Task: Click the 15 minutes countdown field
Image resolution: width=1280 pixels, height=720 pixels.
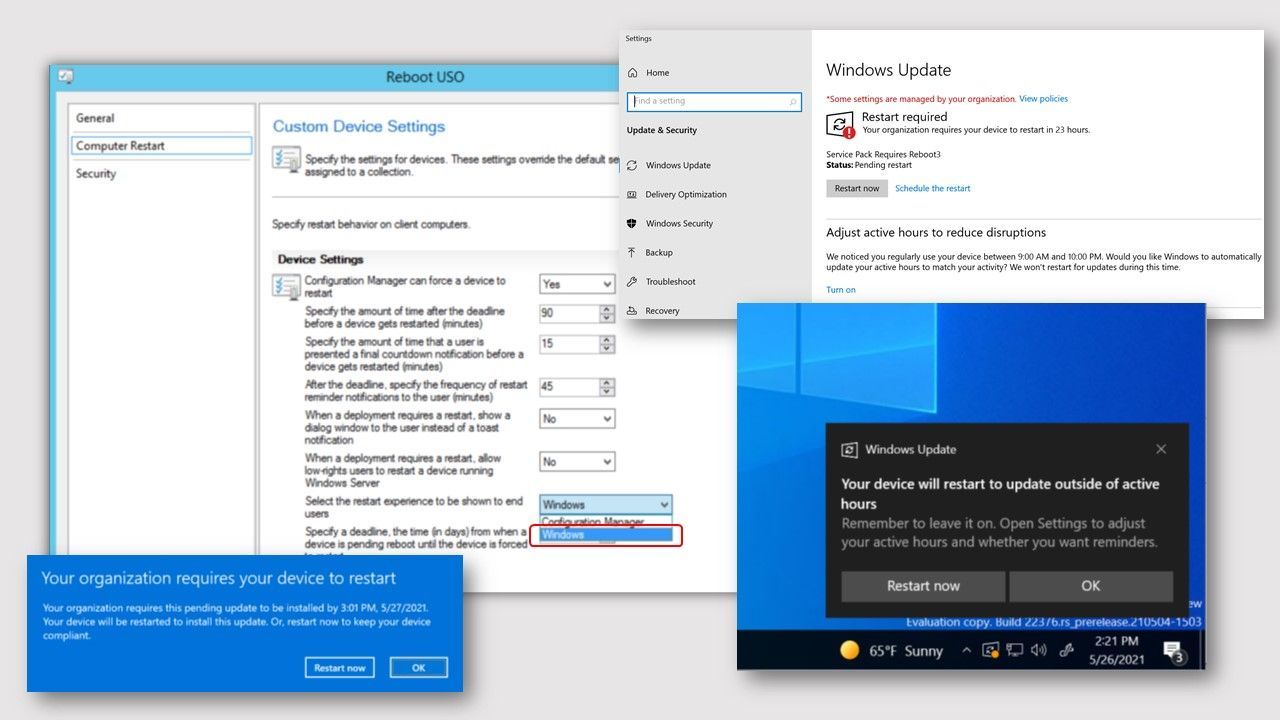Action: coord(569,344)
